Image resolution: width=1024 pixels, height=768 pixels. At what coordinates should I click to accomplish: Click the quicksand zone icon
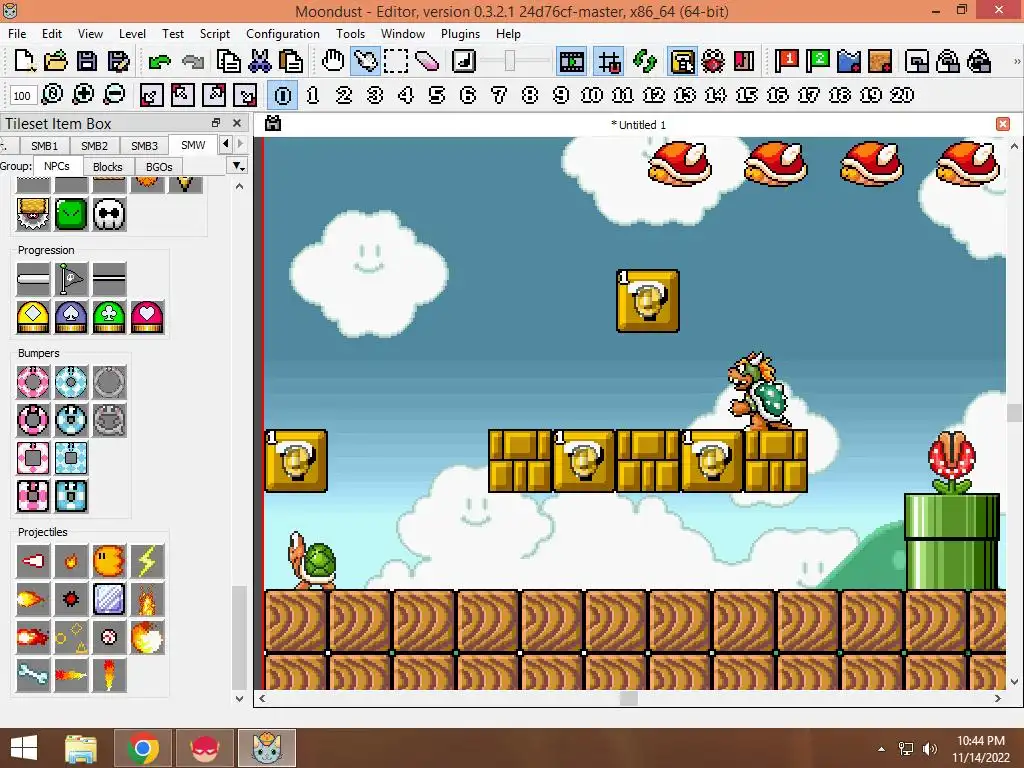(880, 61)
